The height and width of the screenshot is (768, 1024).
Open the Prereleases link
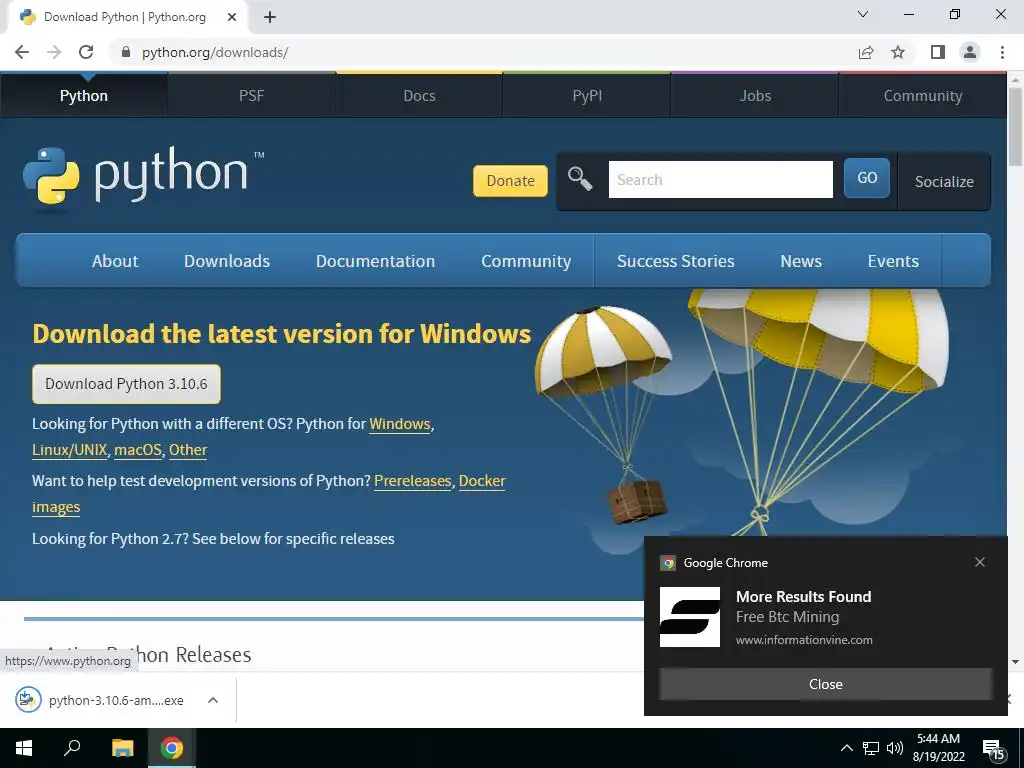point(412,481)
